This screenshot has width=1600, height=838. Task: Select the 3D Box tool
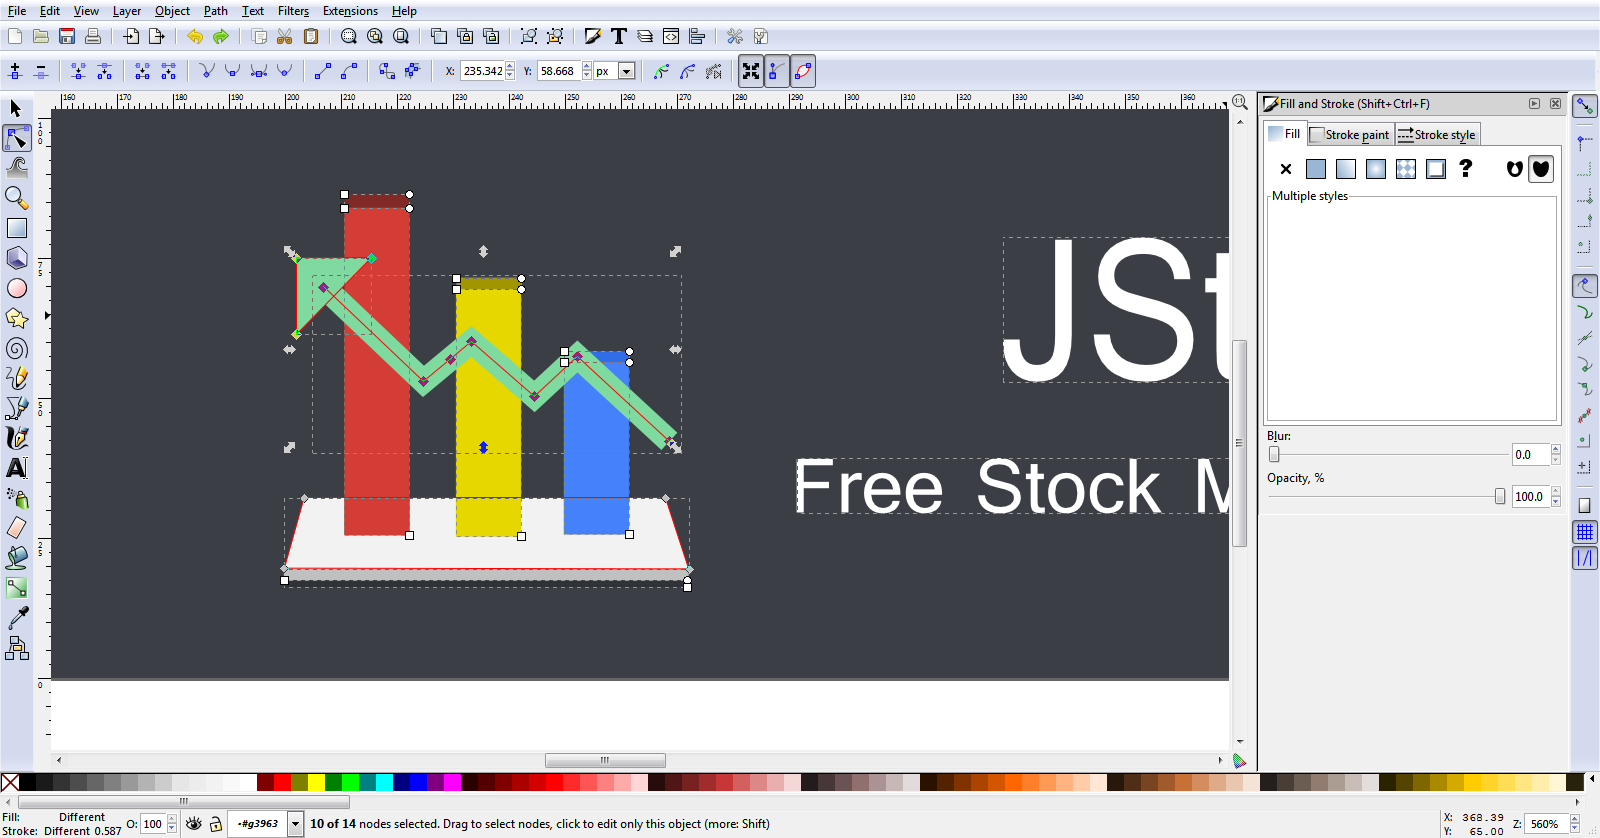click(x=16, y=258)
